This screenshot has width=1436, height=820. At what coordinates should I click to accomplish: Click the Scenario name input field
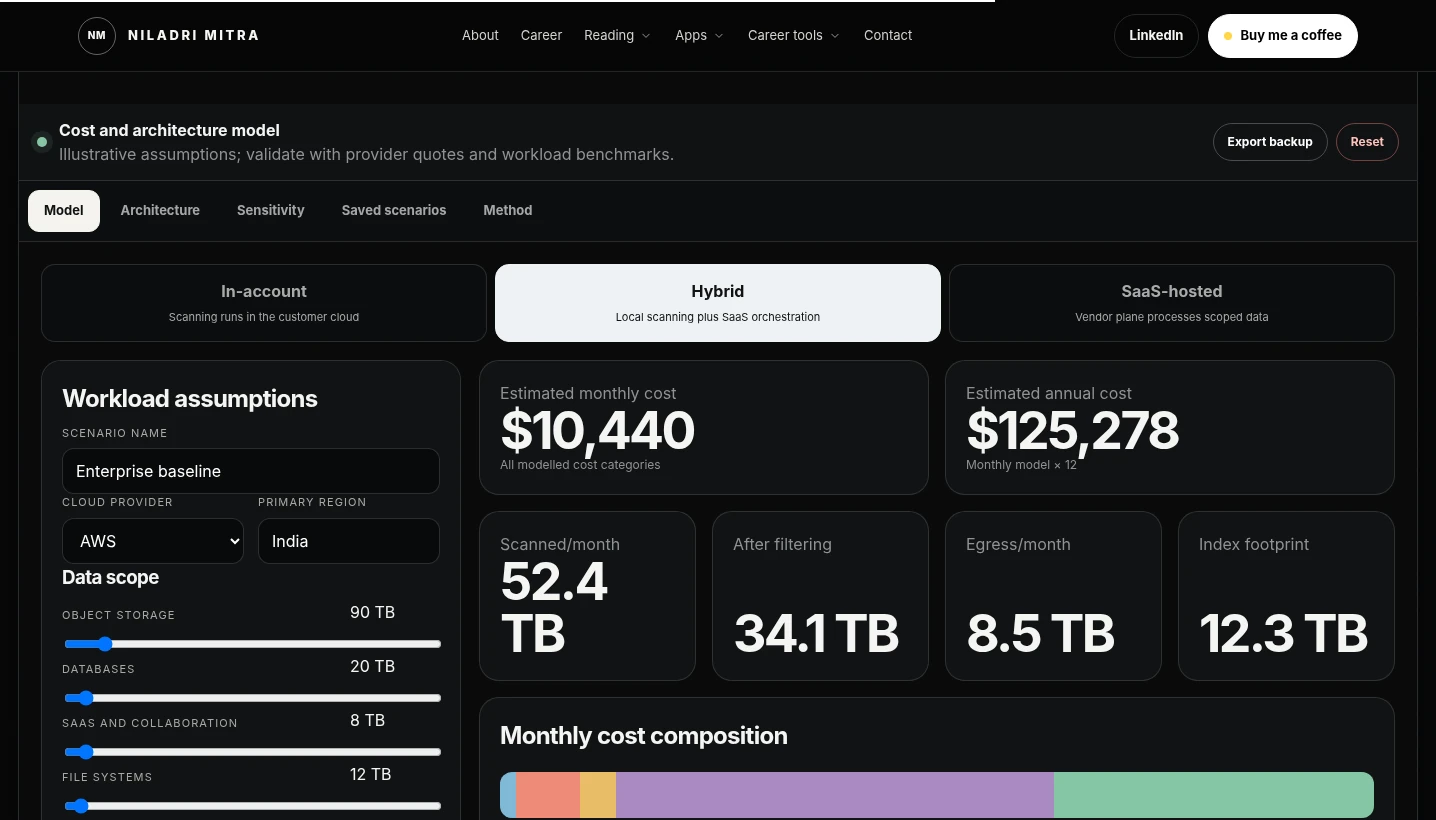[x=251, y=471]
